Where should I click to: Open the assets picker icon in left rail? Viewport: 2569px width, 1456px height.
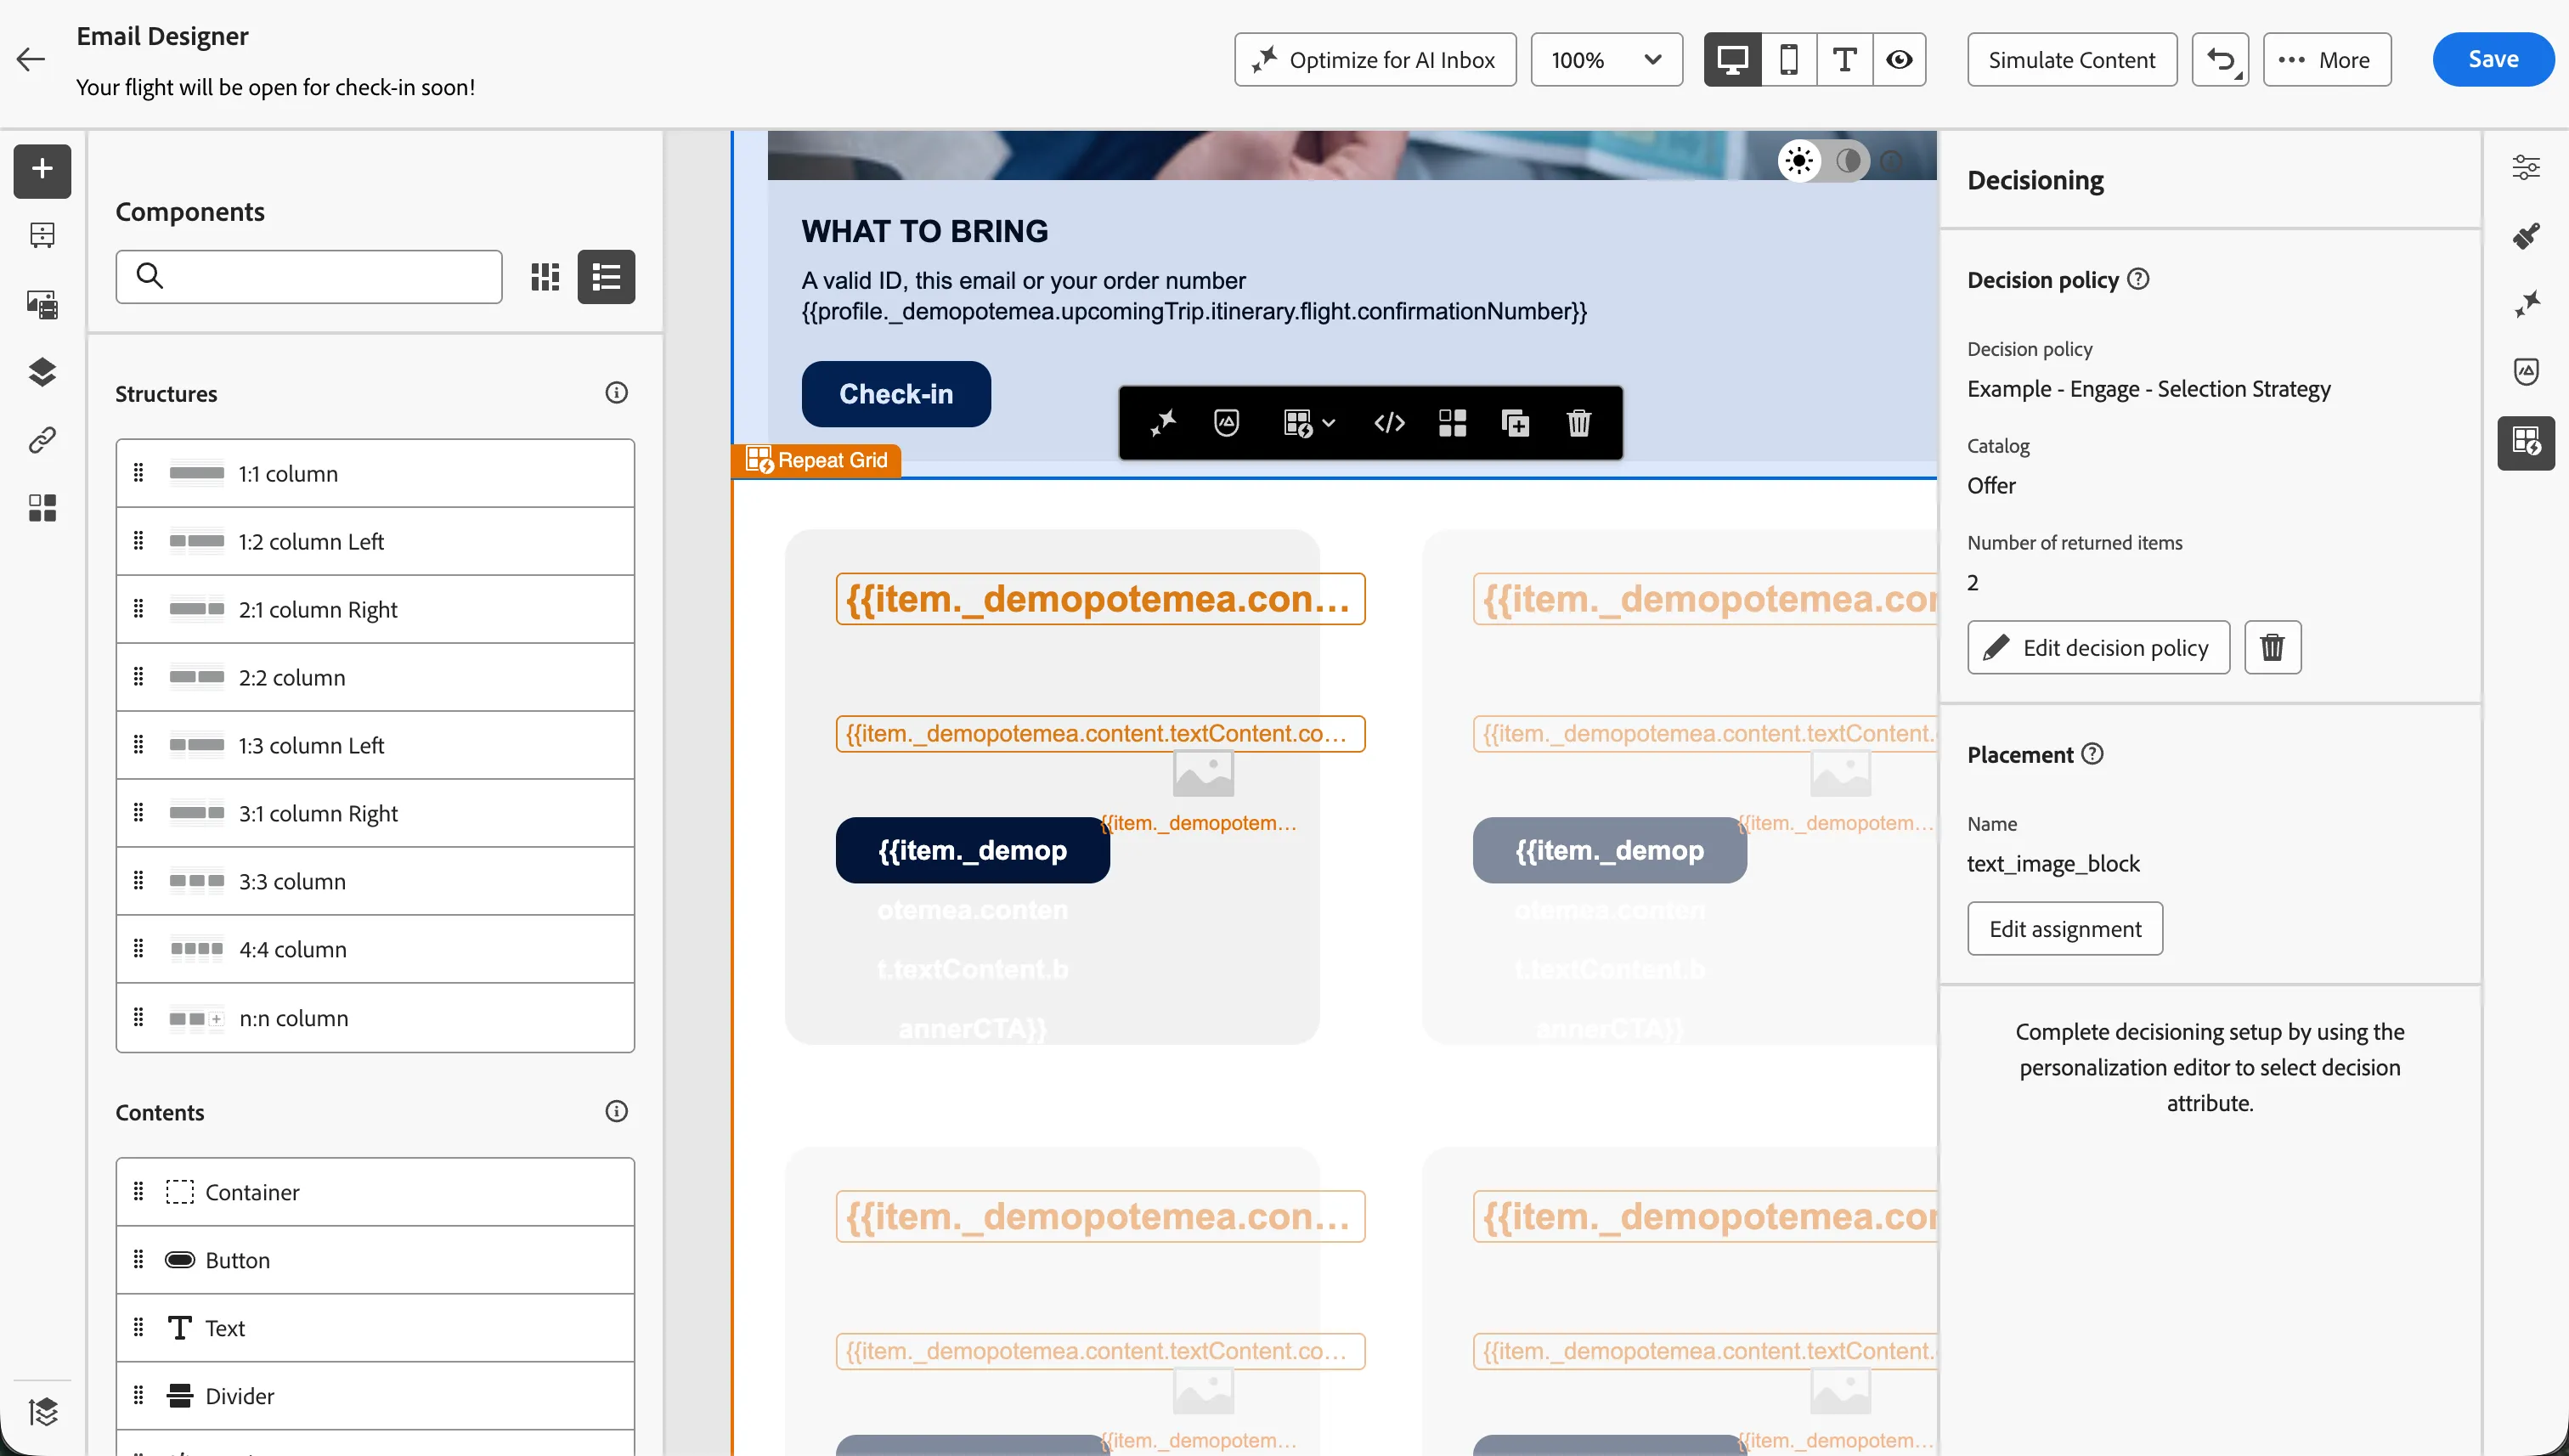42,304
